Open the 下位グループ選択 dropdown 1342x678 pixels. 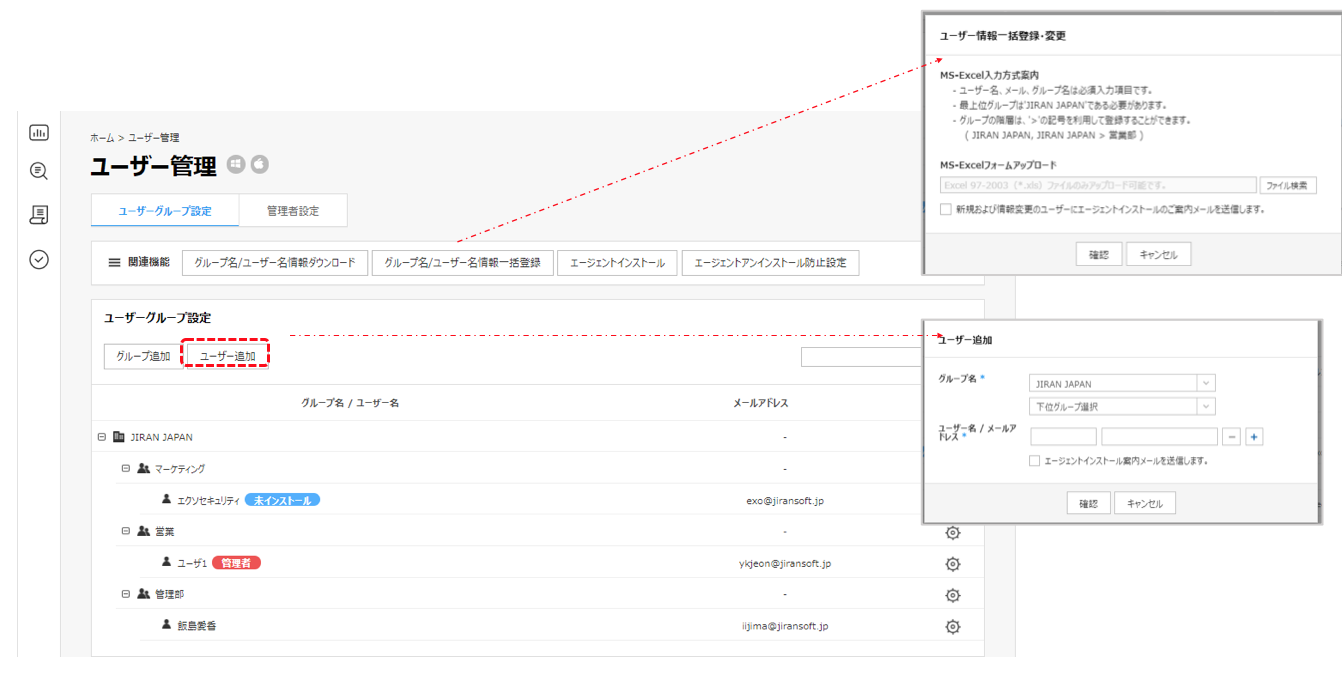[x=1122, y=407]
